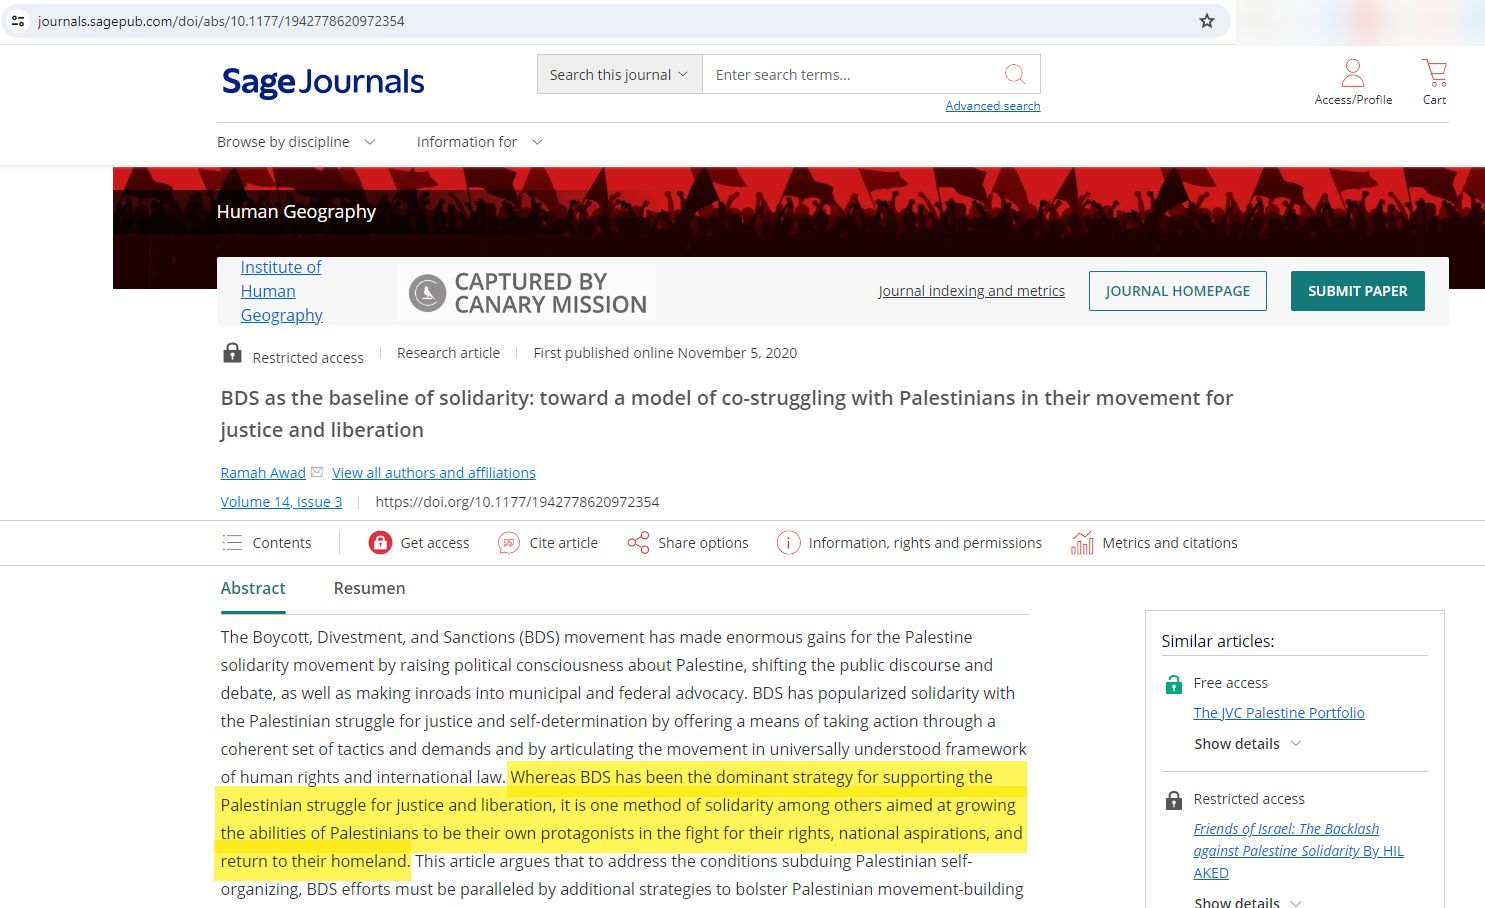Image resolution: width=1485 pixels, height=908 pixels.
Task: Click Get access padlock icon
Action: tap(380, 542)
